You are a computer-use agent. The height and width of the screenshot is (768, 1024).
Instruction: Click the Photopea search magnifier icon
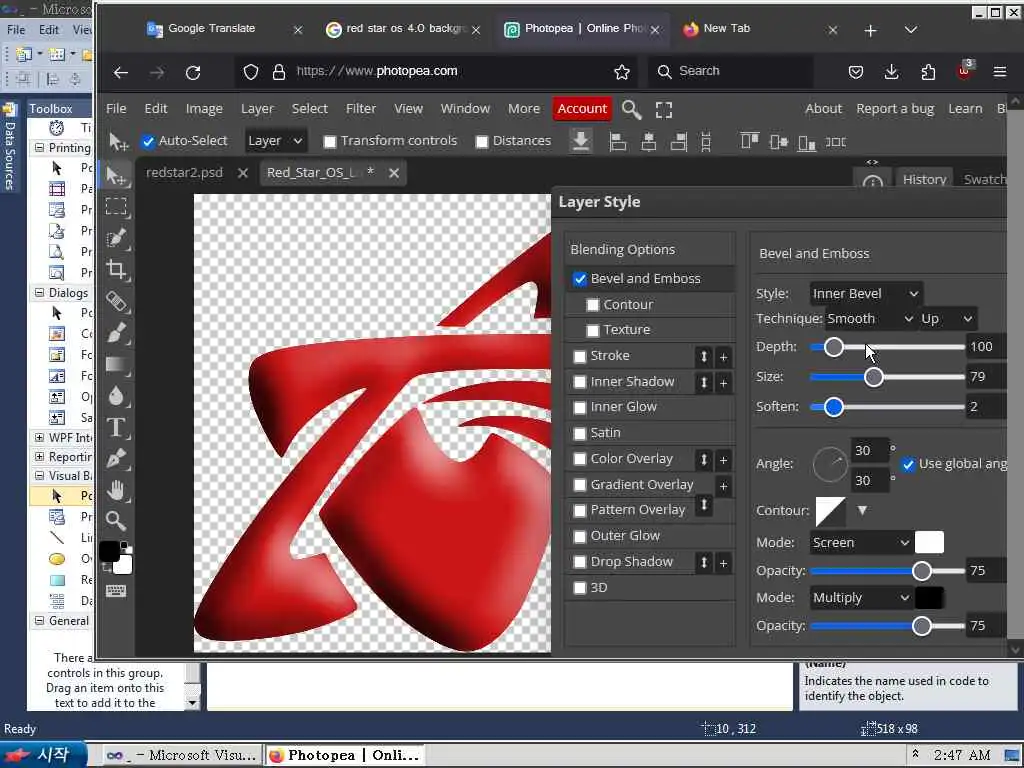point(631,109)
